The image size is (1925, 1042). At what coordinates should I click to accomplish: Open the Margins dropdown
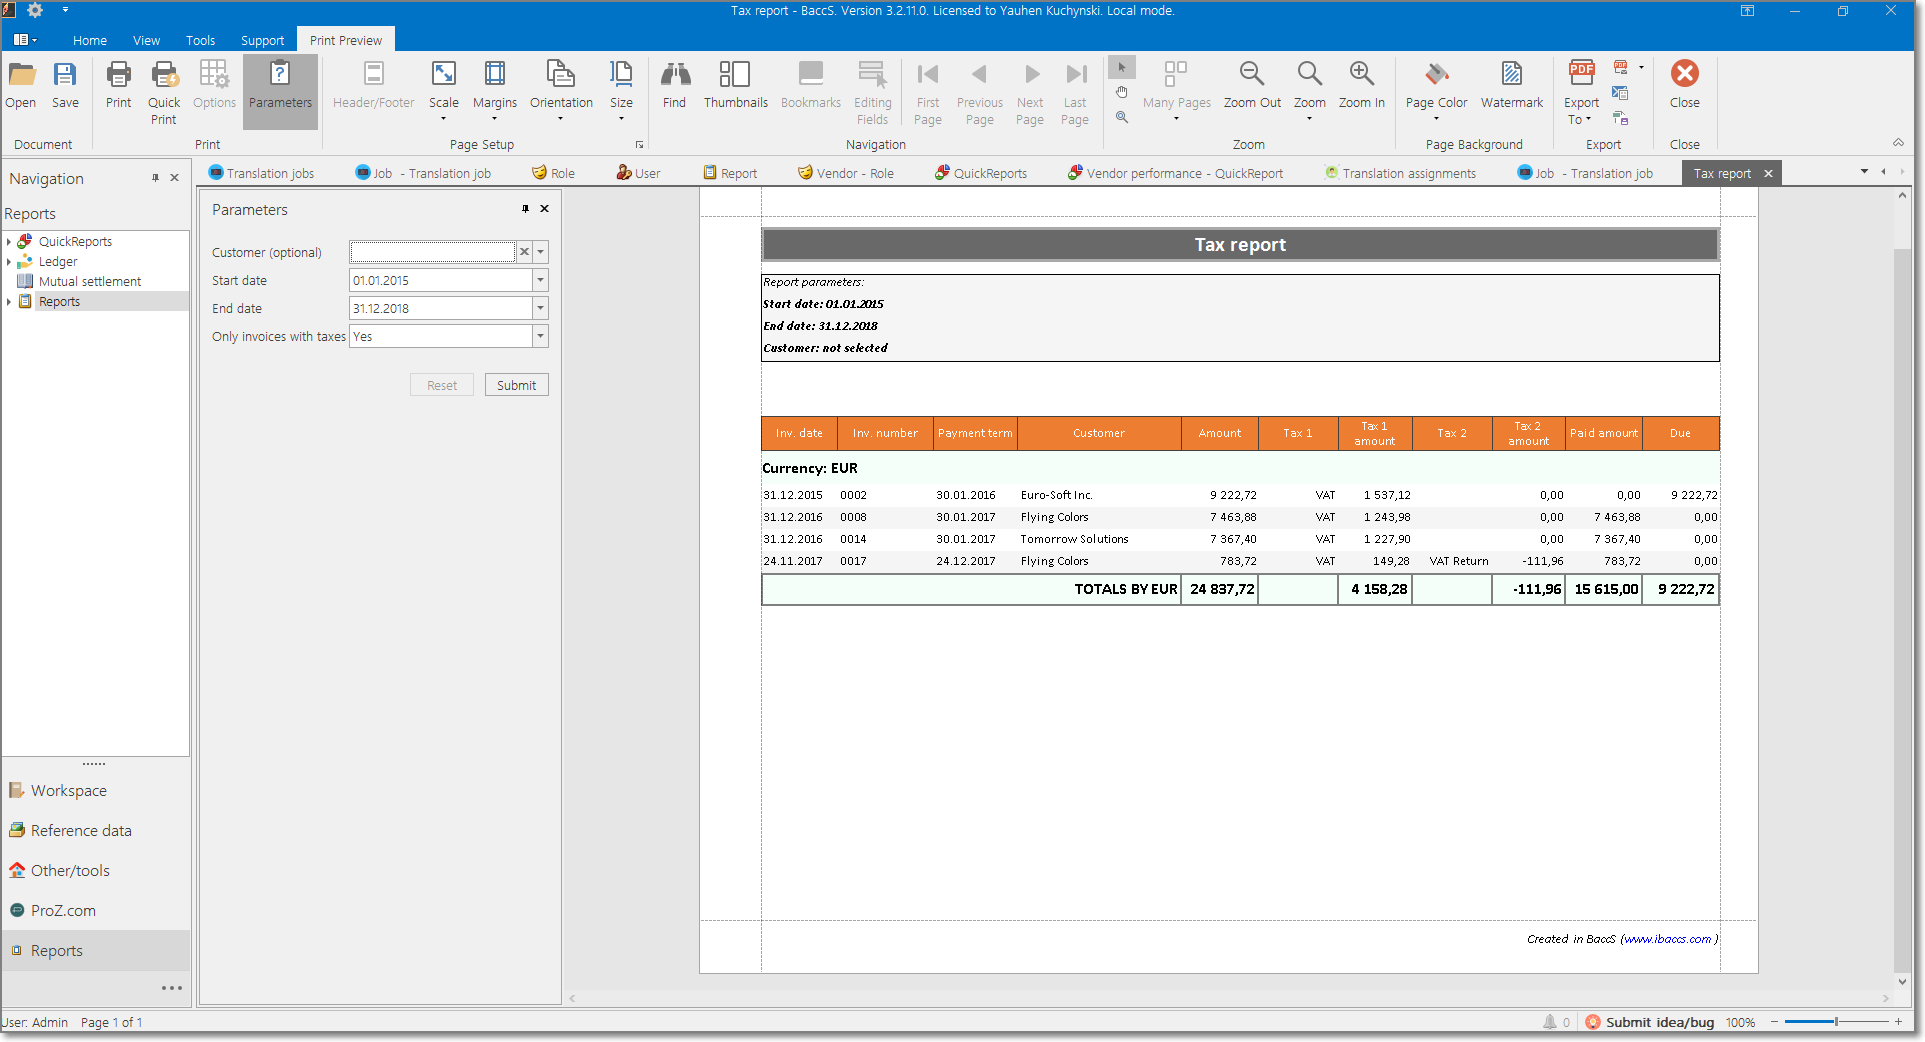[495, 92]
